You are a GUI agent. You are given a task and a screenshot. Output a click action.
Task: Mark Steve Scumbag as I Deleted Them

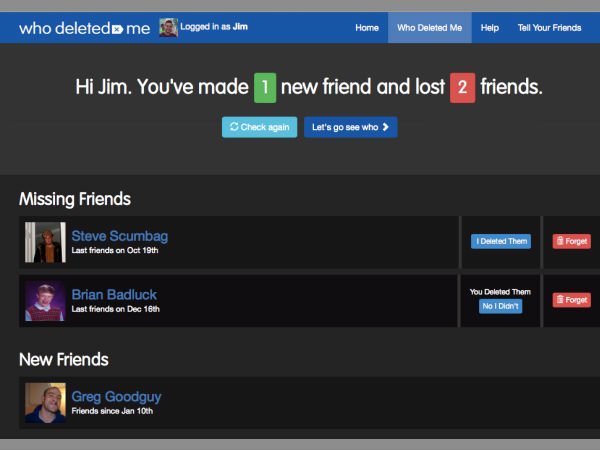click(501, 241)
